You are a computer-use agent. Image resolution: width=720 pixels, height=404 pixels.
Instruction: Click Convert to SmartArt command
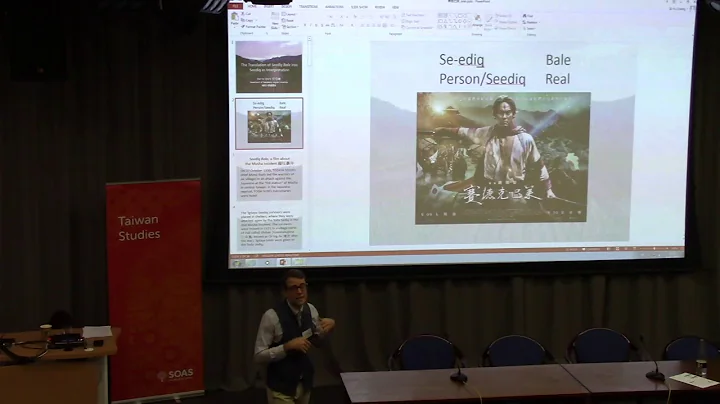[418, 28]
